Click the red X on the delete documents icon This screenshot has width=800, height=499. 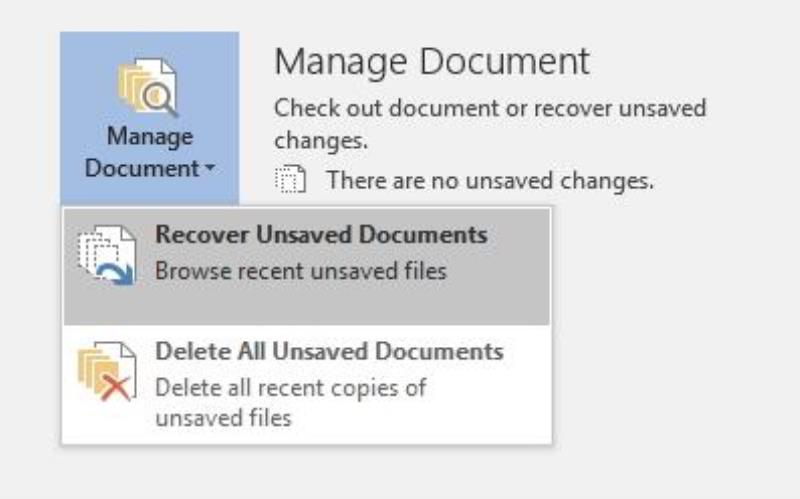(x=116, y=388)
